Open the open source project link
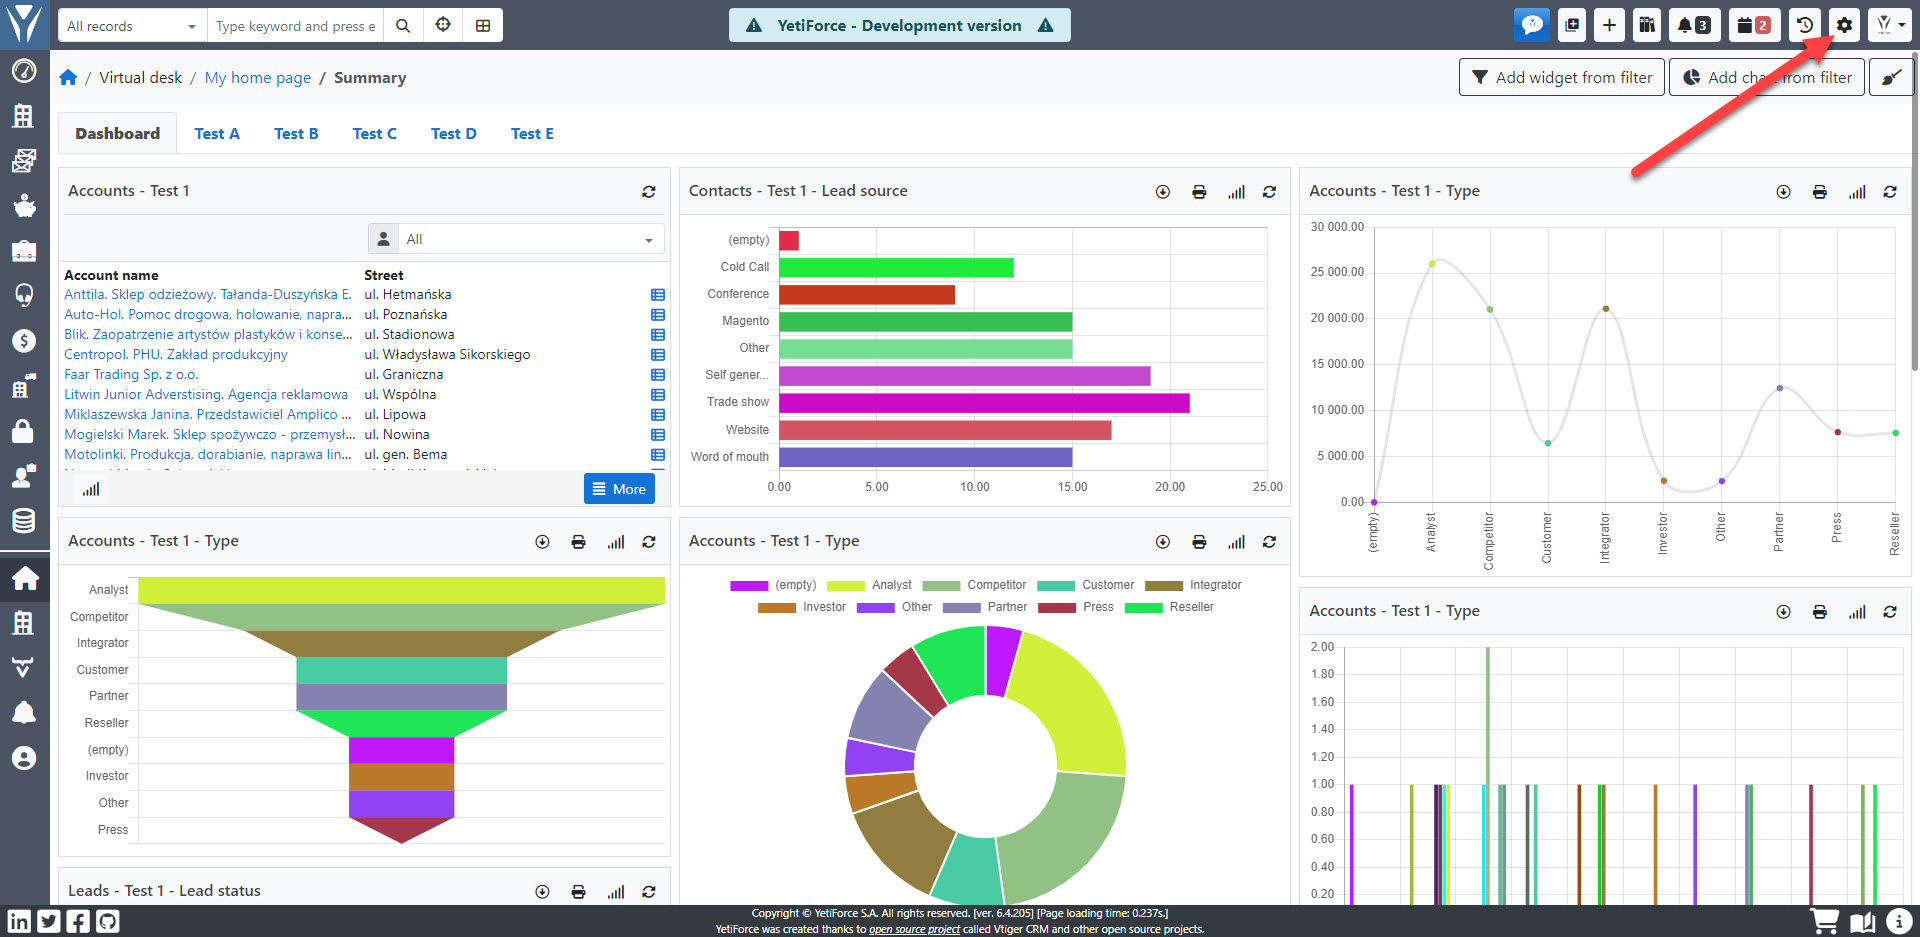Screen dimensions: 1920x937 [914, 929]
